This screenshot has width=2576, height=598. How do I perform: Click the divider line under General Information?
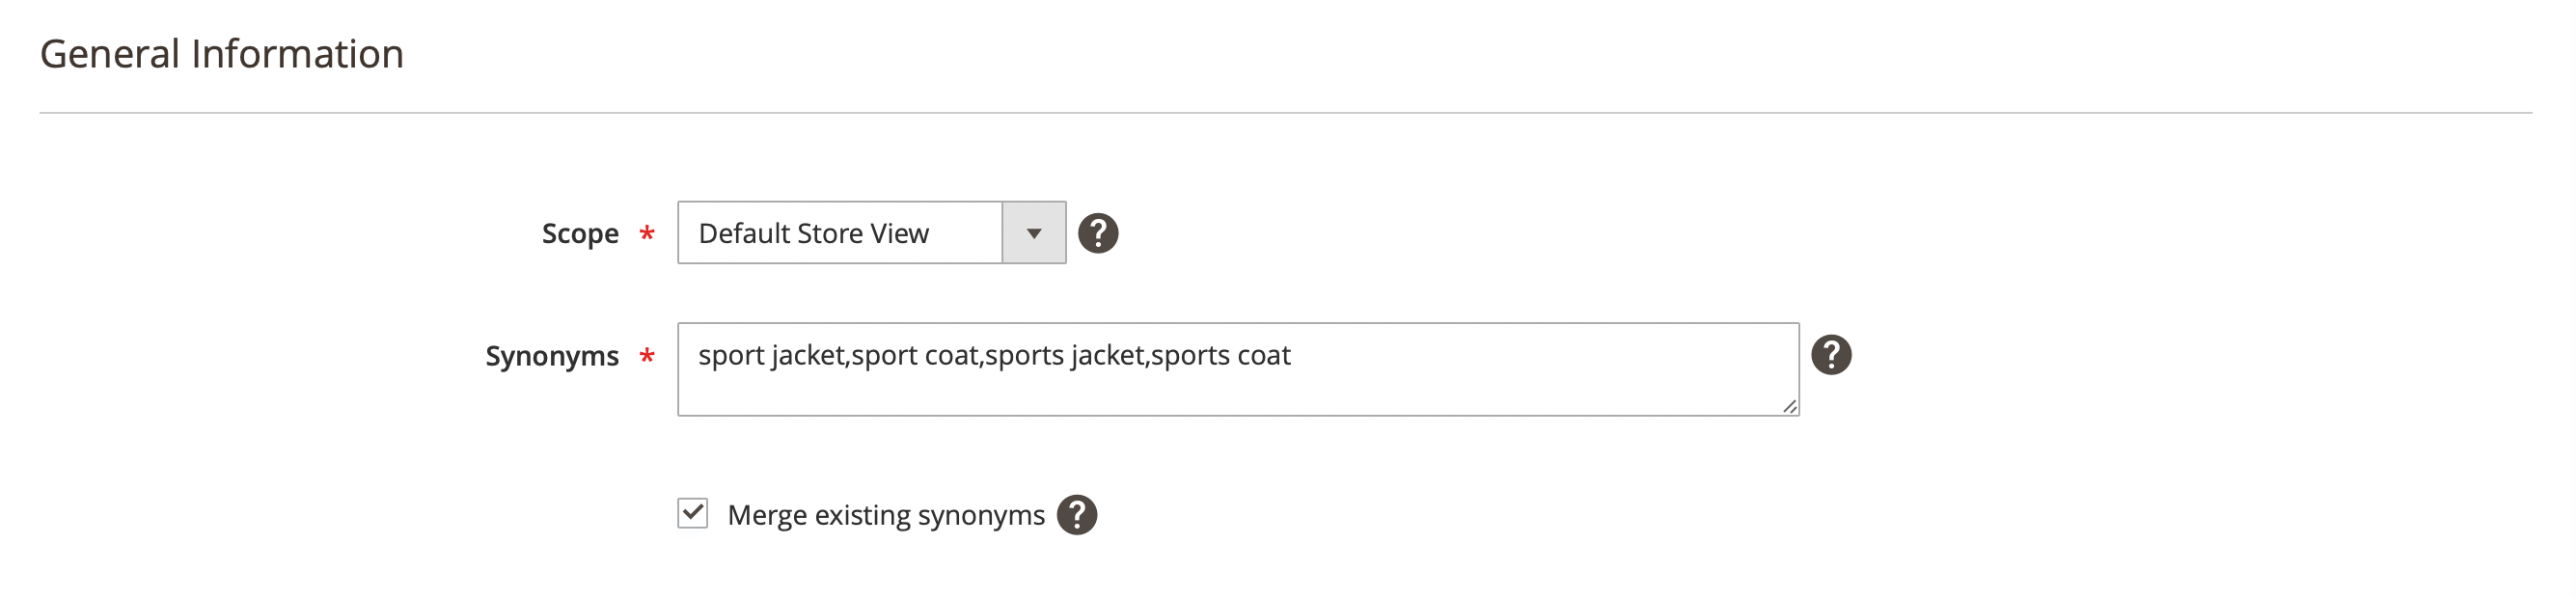point(1285,113)
